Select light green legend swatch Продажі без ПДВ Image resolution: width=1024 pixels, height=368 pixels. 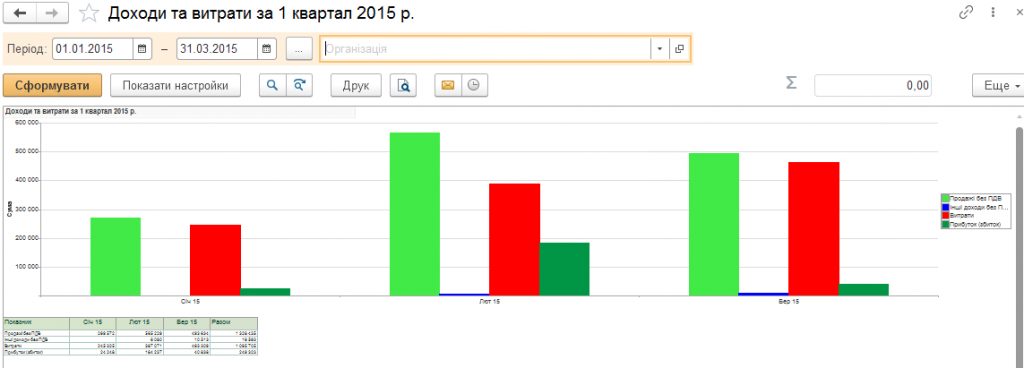tap(945, 198)
